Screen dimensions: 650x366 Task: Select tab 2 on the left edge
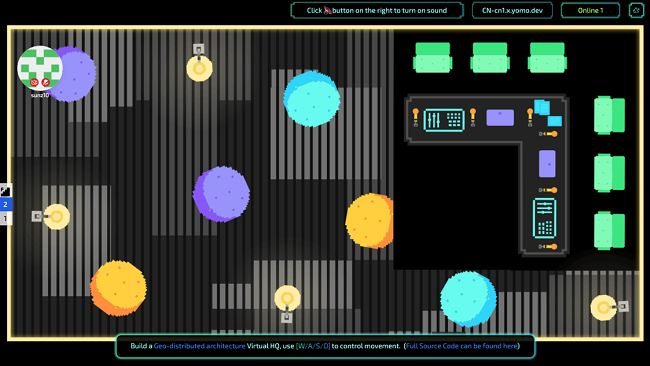tap(5, 204)
